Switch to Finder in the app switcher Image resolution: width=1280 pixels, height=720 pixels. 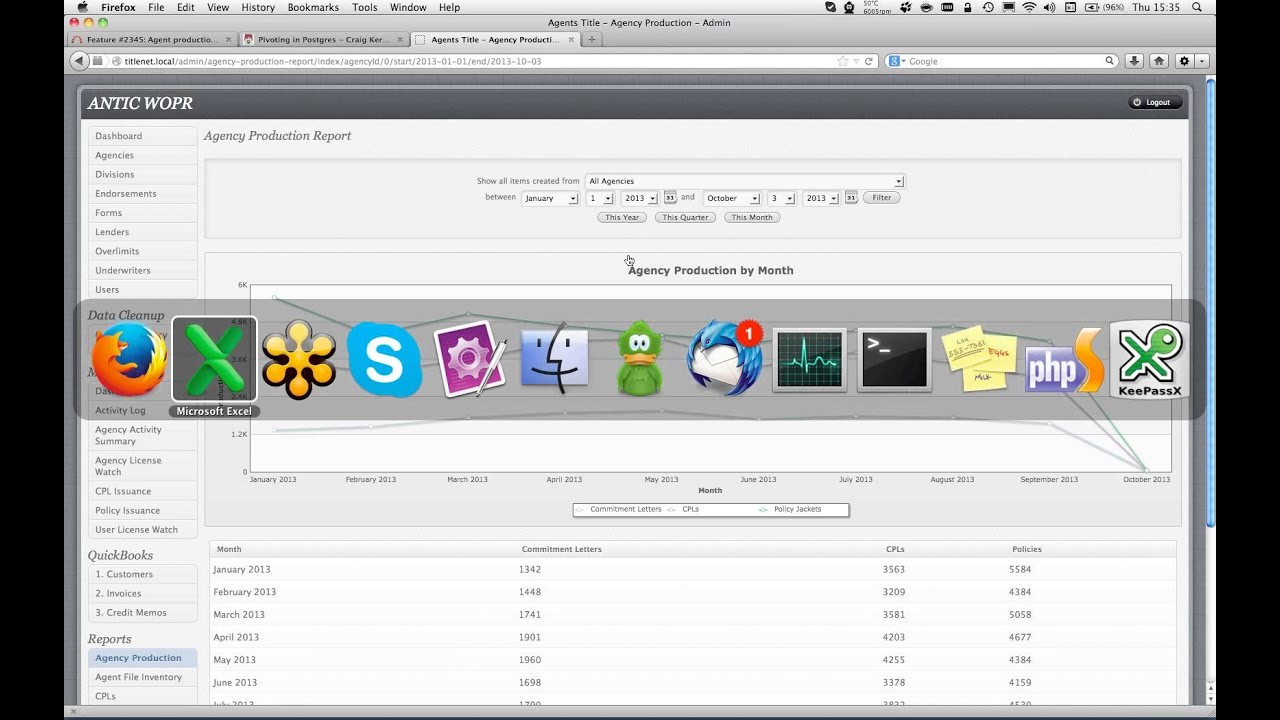click(555, 360)
